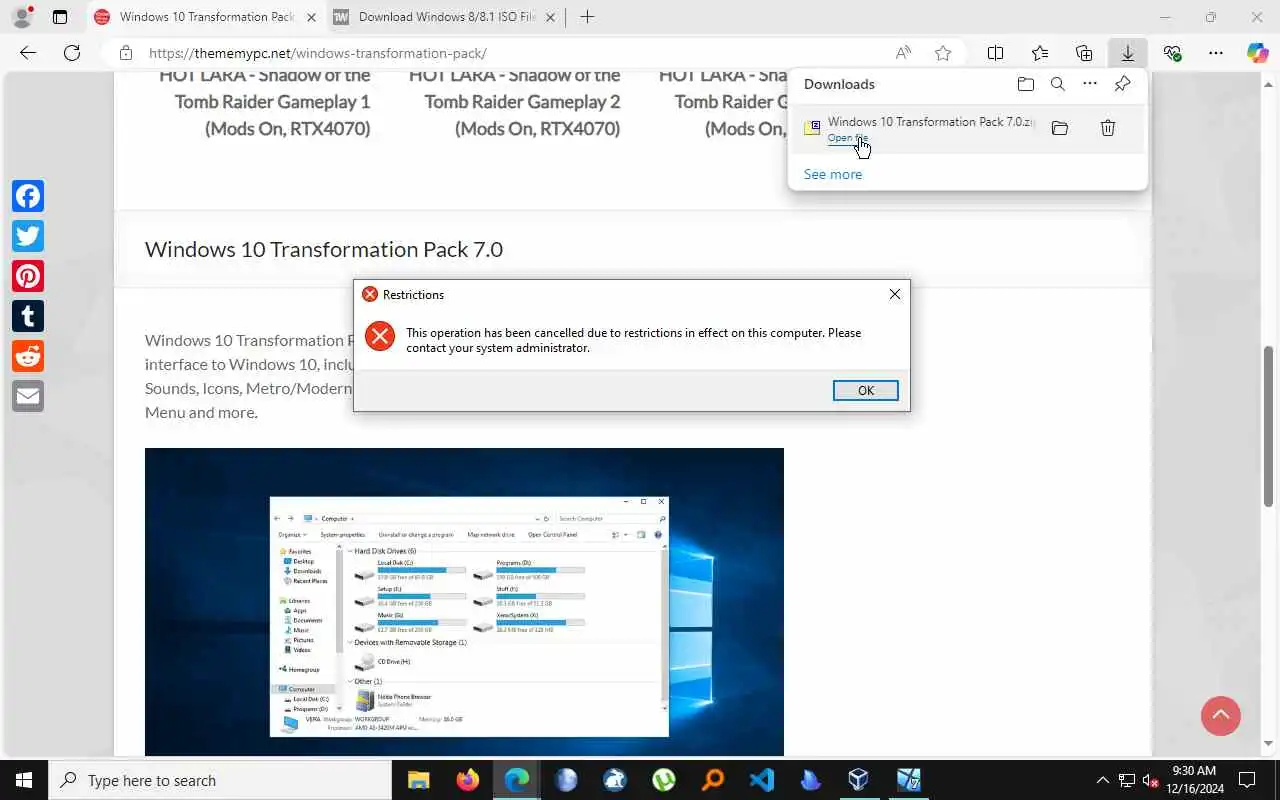The height and width of the screenshot is (800, 1280).
Task: Open Browser essentials heart icon
Action: click(1172, 53)
